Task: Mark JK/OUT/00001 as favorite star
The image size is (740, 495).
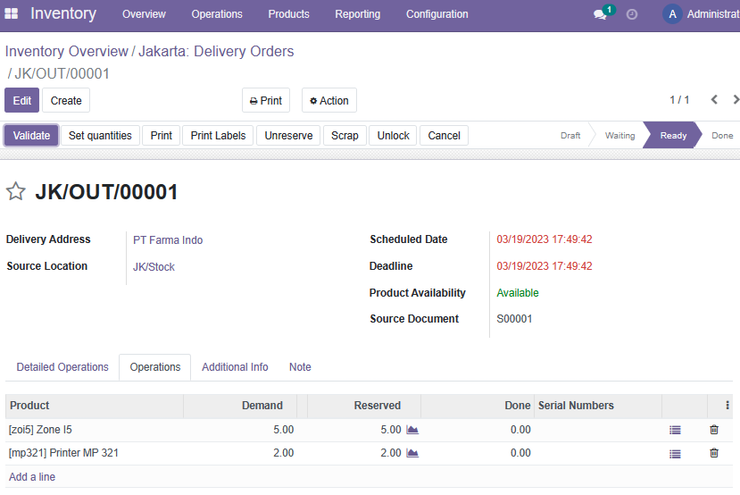Action: pyautogui.click(x=16, y=192)
